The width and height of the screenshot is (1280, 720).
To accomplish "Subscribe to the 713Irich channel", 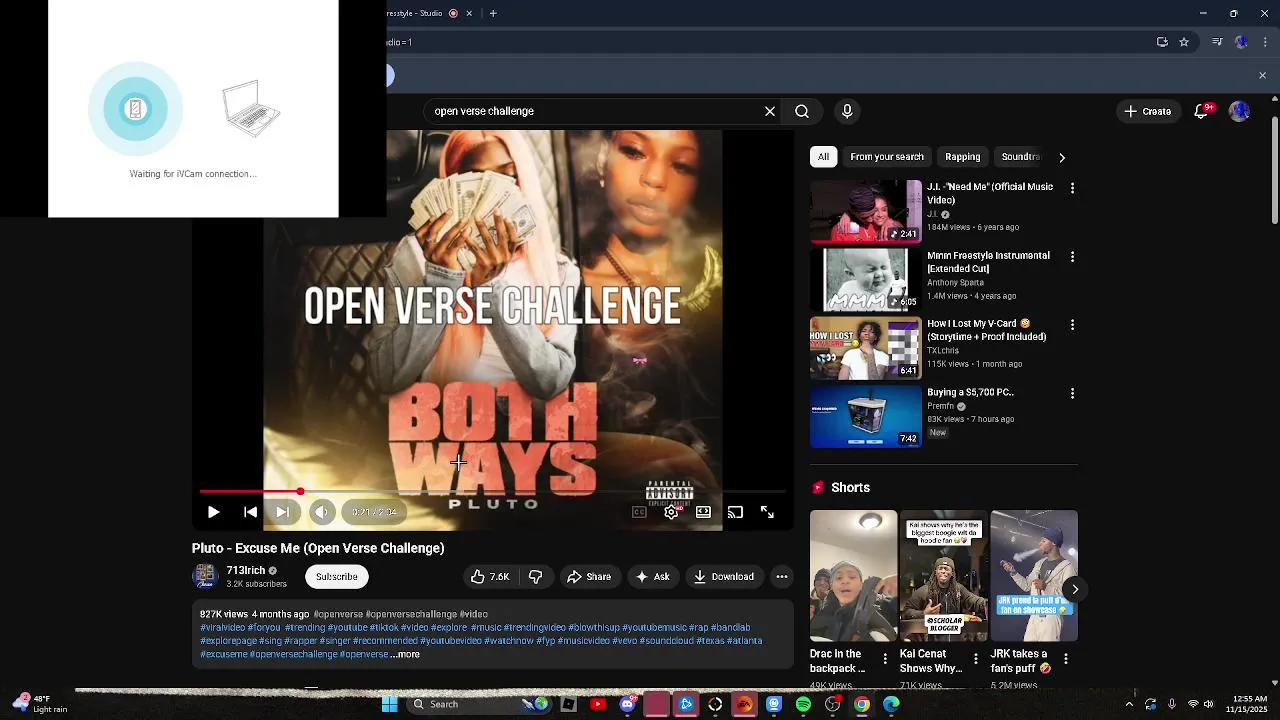I will (337, 576).
